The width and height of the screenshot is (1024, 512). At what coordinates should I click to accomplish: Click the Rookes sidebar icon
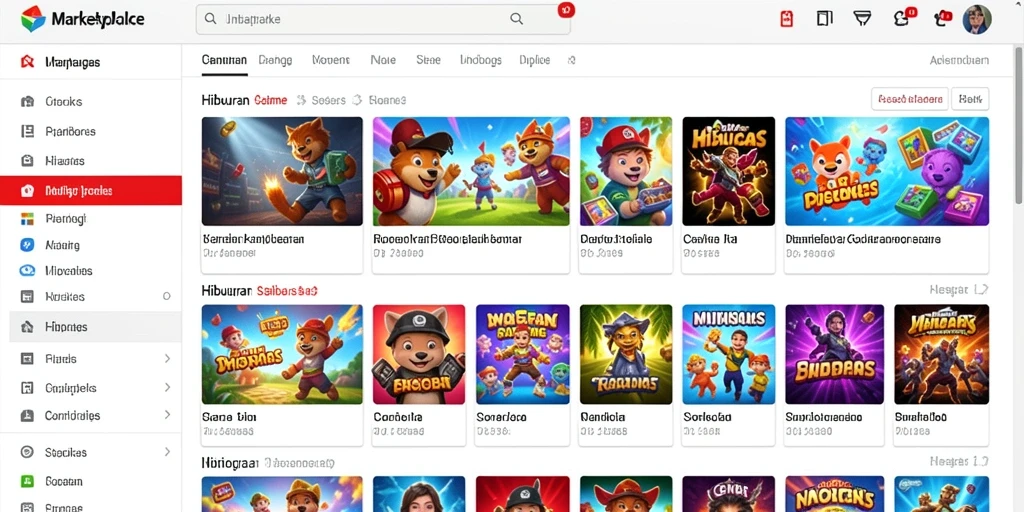pos(27,296)
